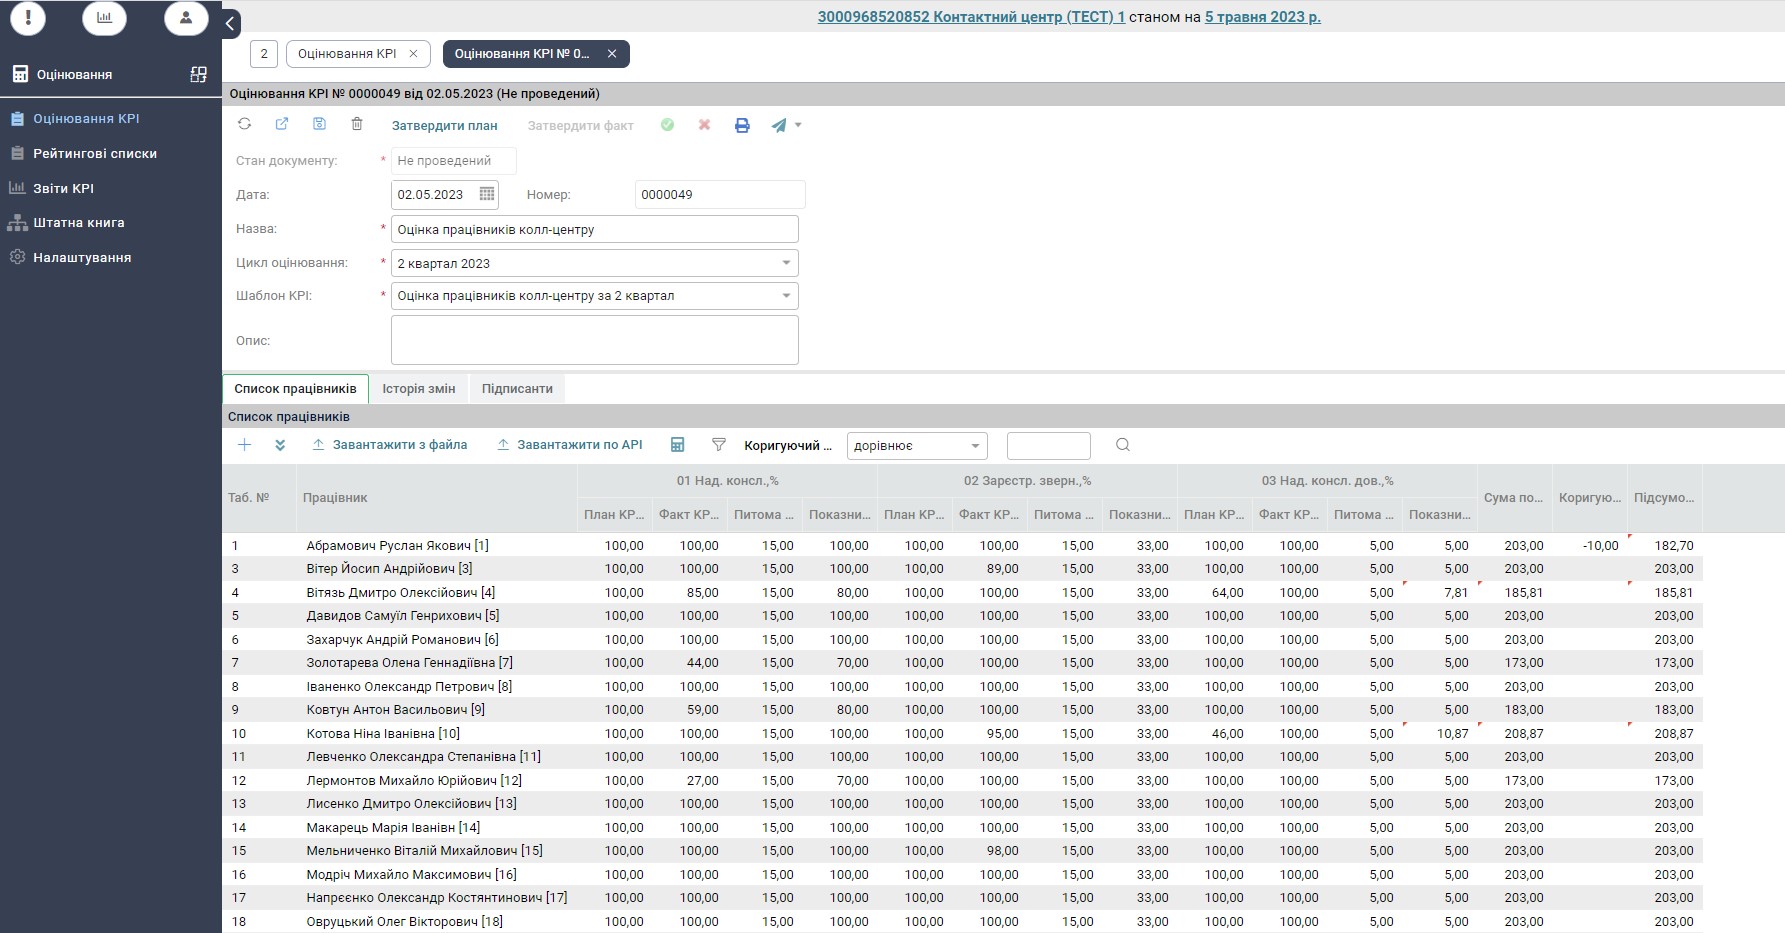Image resolution: width=1785 pixels, height=933 pixels.
Task: Click the calculator icon in employee toolbar
Action: [677, 445]
